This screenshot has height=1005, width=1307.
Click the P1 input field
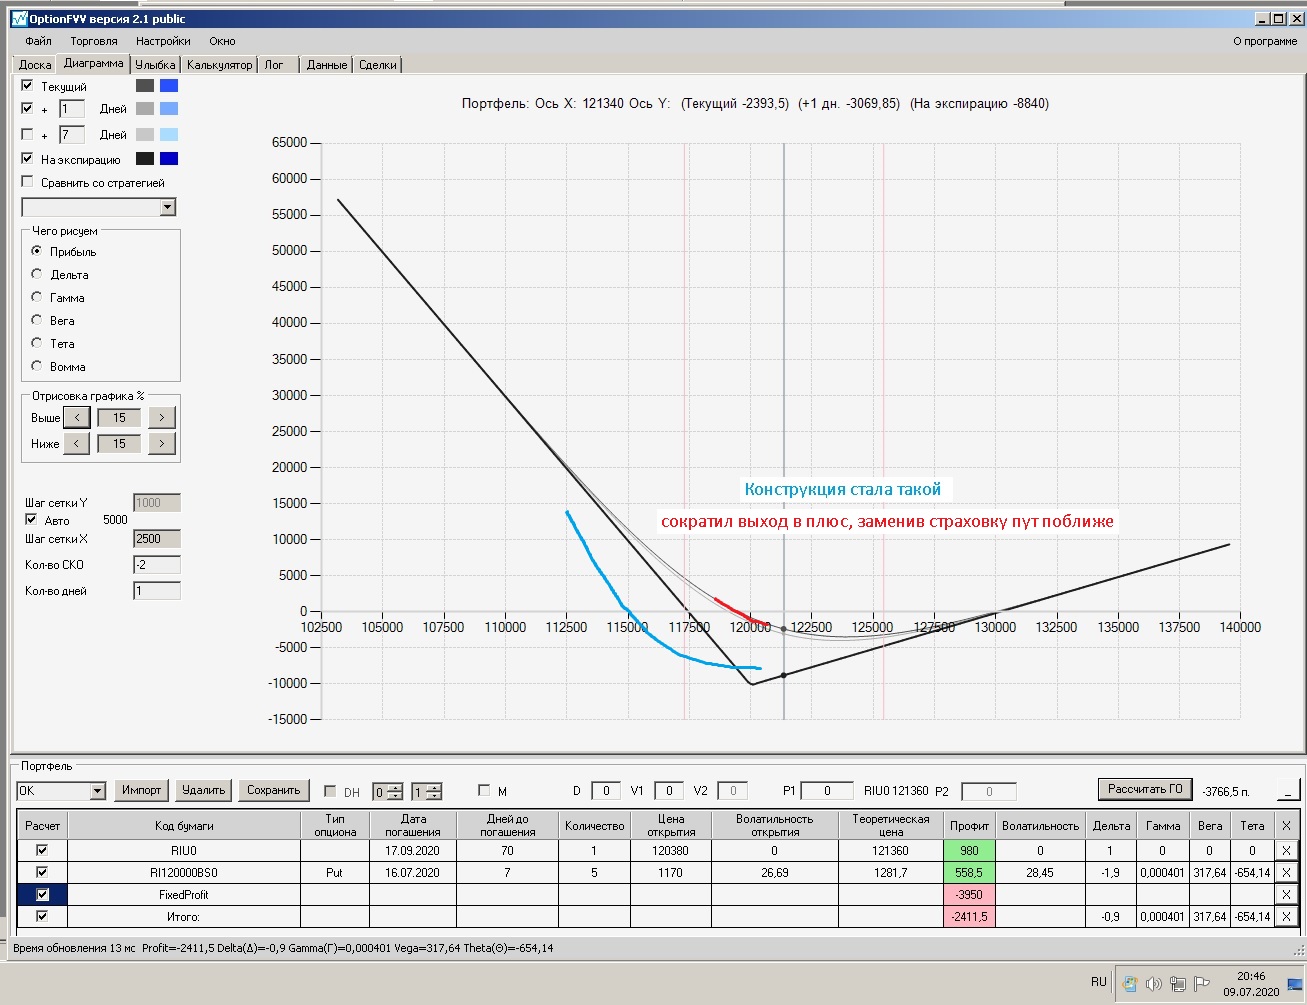(x=827, y=791)
